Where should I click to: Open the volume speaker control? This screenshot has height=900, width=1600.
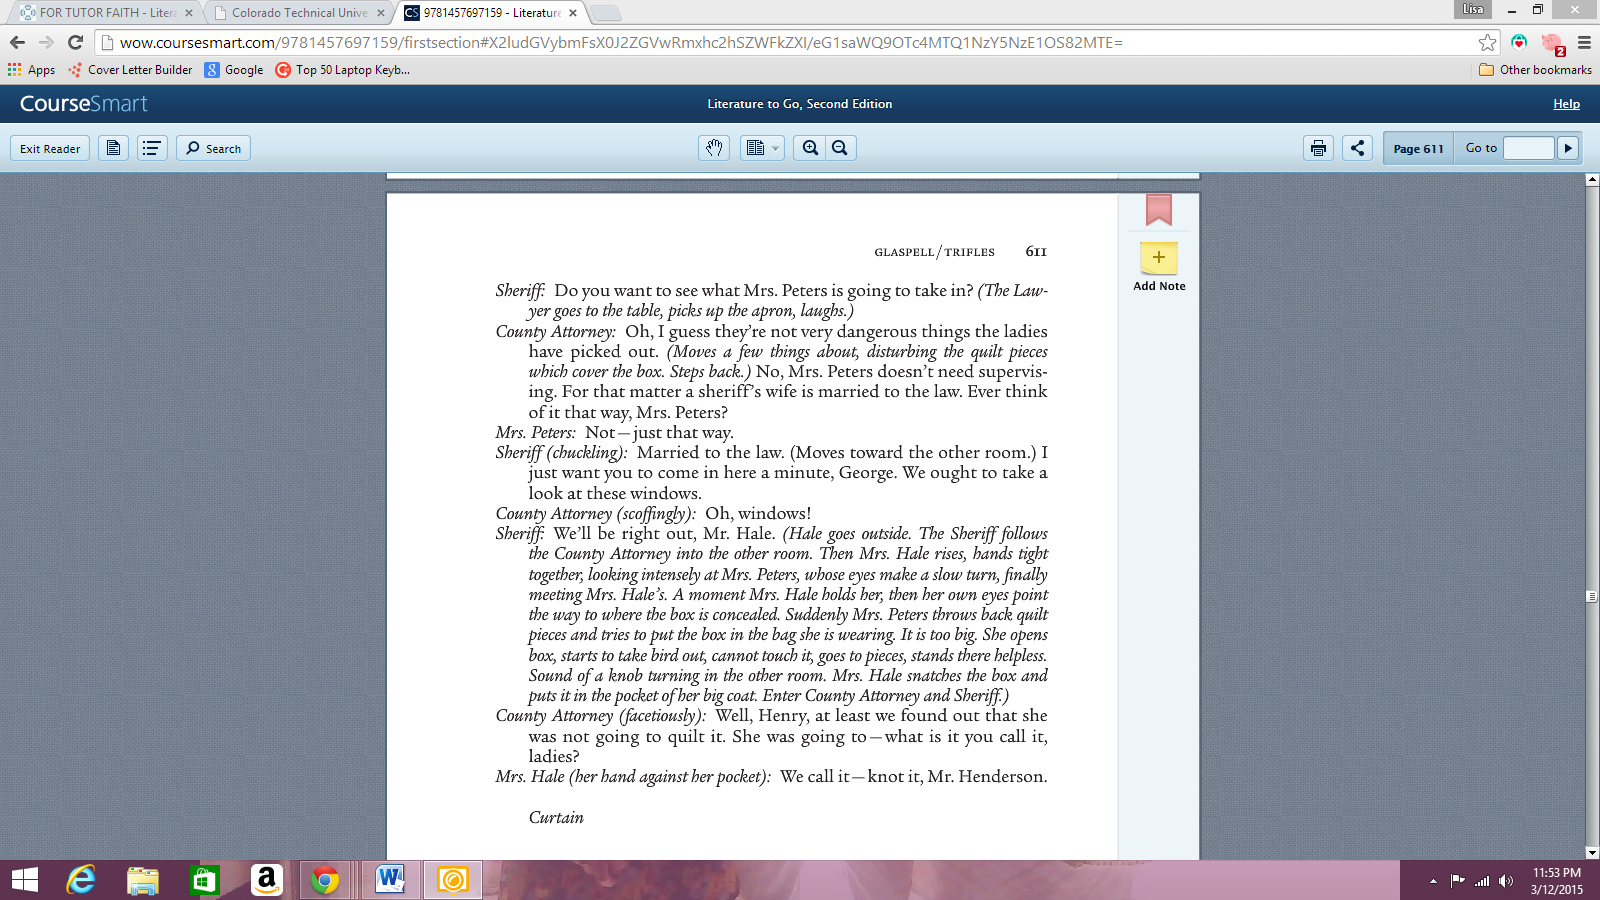pyautogui.click(x=1506, y=881)
